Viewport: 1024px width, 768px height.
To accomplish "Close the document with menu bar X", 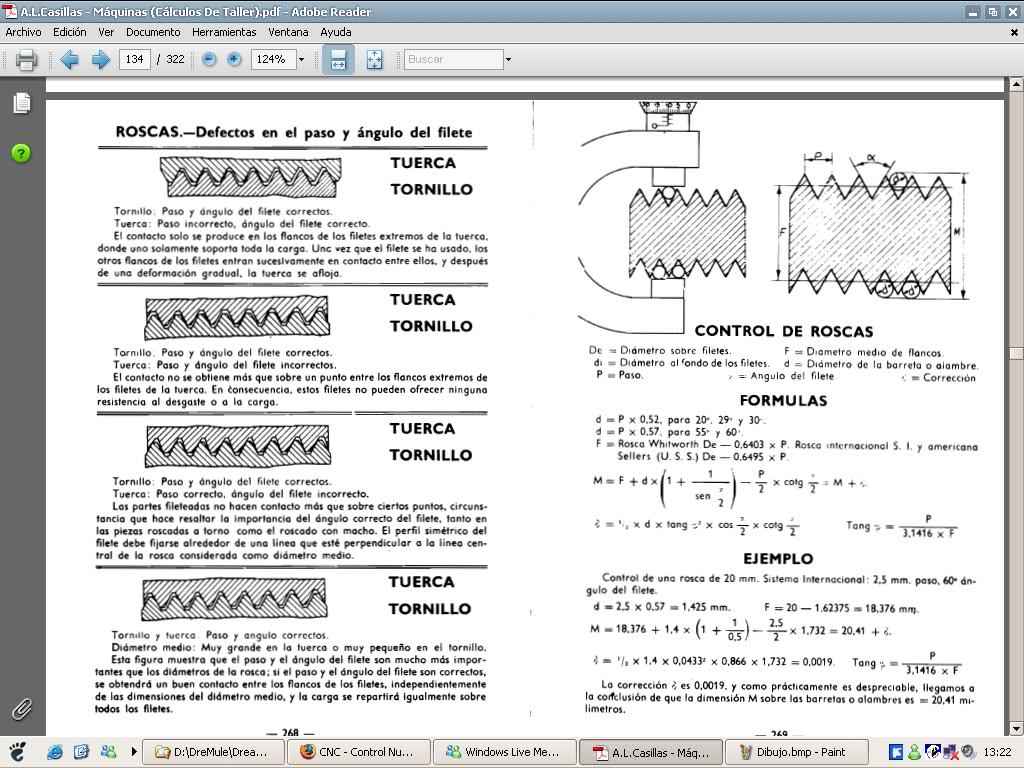I will tap(1014, 32).
